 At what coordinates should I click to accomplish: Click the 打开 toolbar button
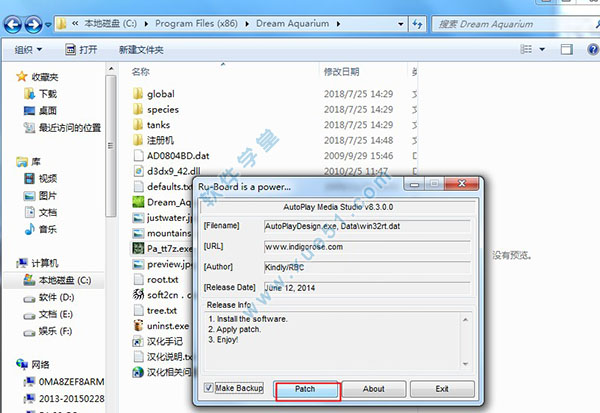click(x=81, y=50)
